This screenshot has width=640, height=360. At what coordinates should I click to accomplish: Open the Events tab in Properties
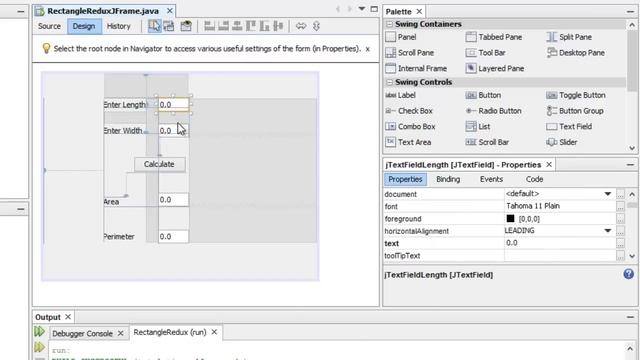(491, 179)
